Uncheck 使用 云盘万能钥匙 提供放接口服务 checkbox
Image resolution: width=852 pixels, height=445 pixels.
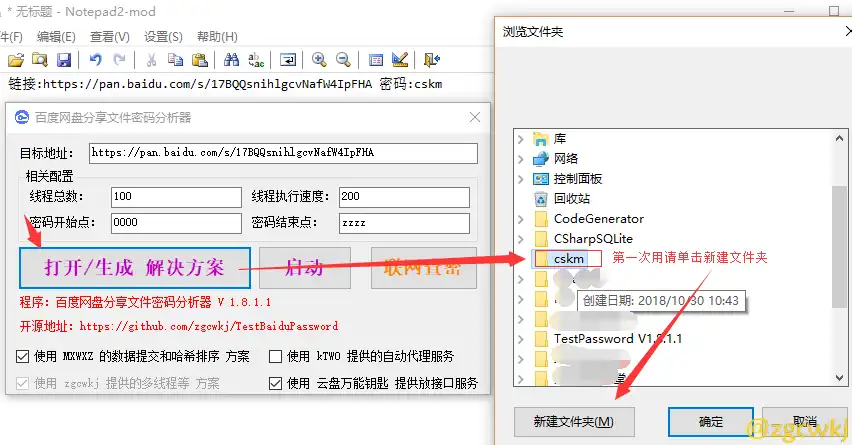(x=275, y=384)
